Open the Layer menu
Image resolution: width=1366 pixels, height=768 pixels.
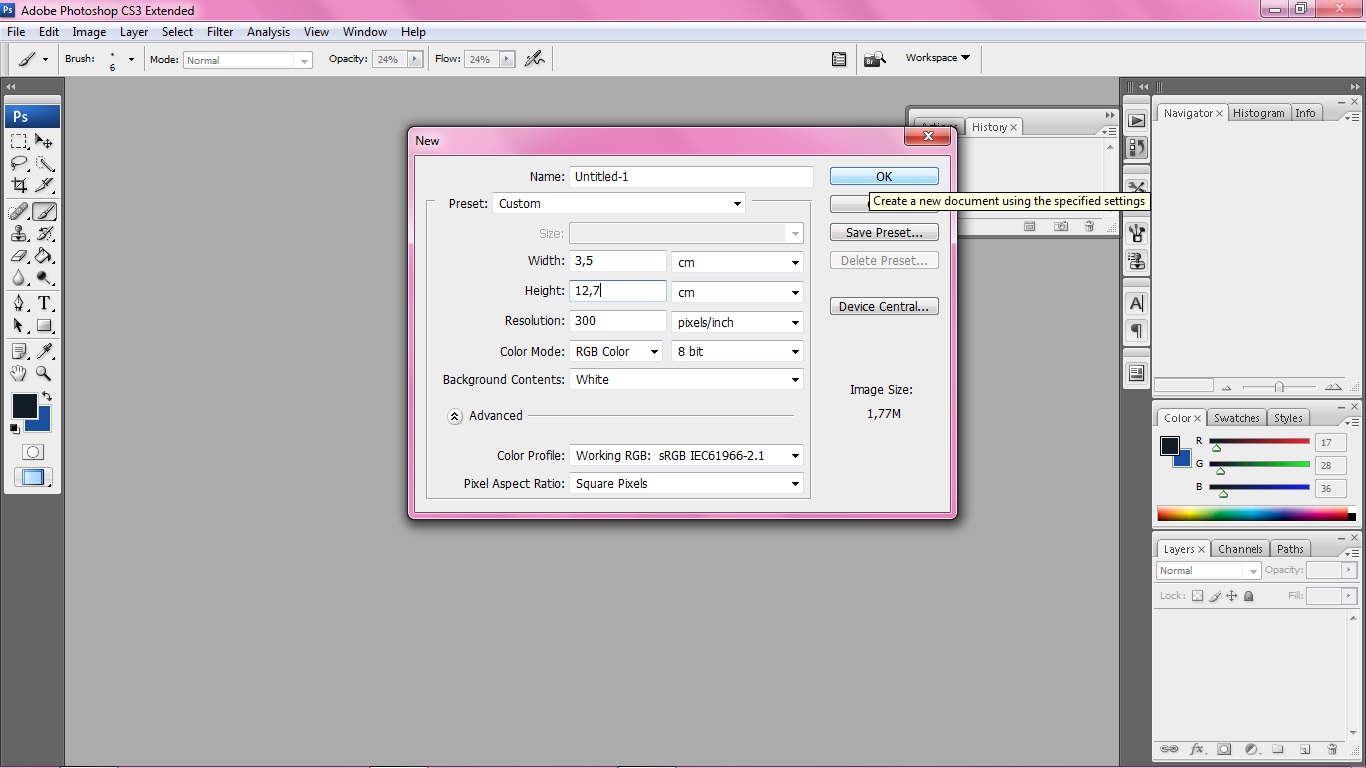[x=134, y=32]
